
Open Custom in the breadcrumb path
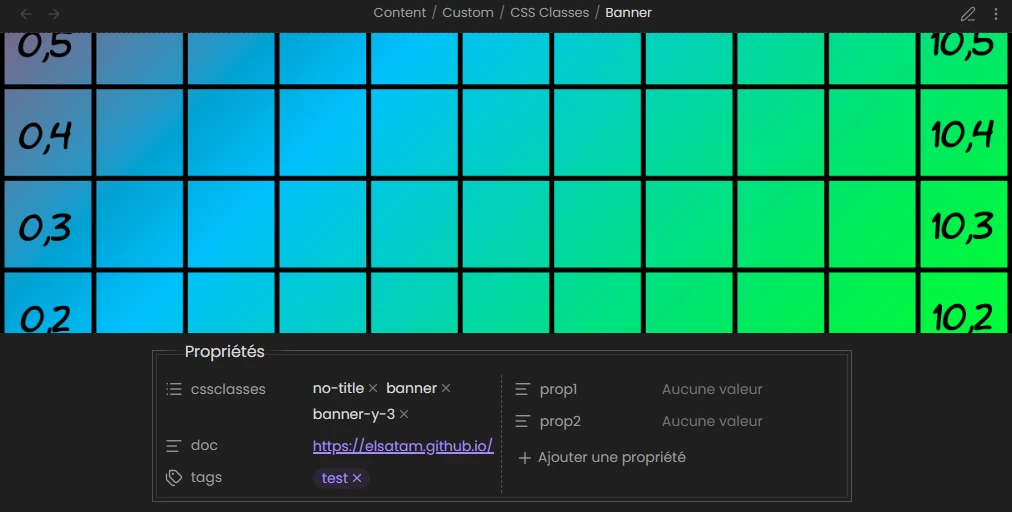coord(468,13)
